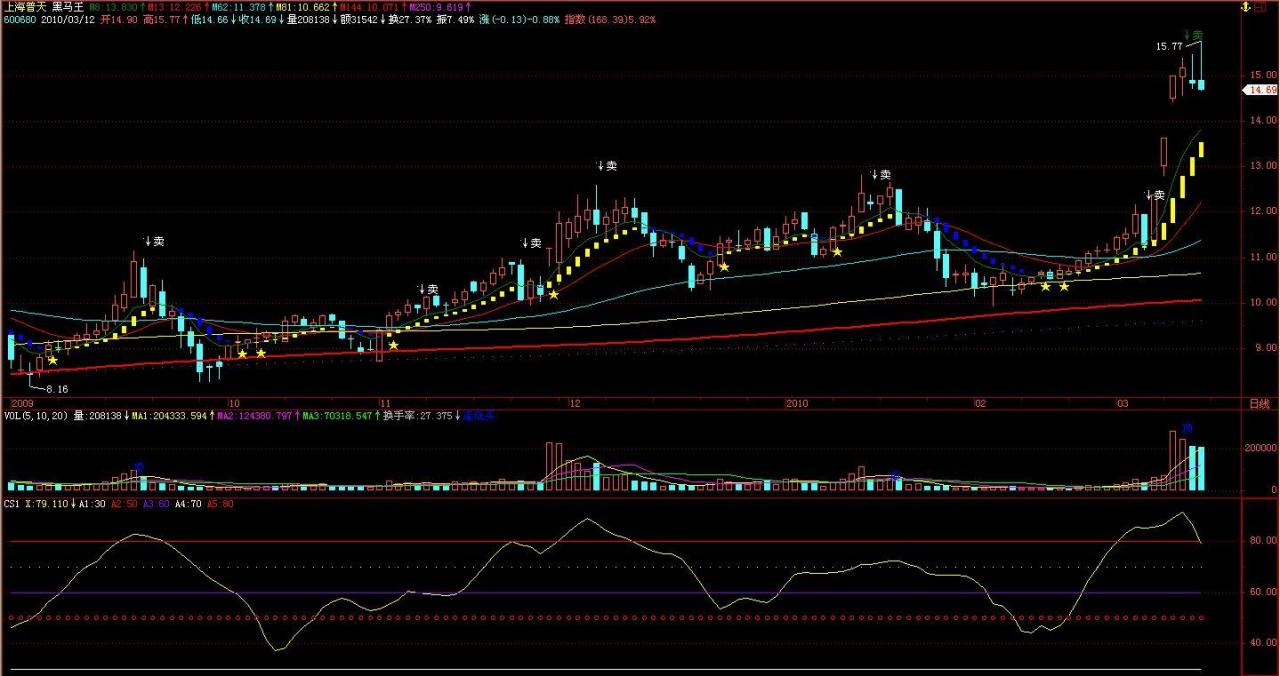Image resolution: width=1280 pixels, height=676 pixels.
Task: Click the green 卖 signal above the 15.77 peak
Action: click(x=1198, y=36)
